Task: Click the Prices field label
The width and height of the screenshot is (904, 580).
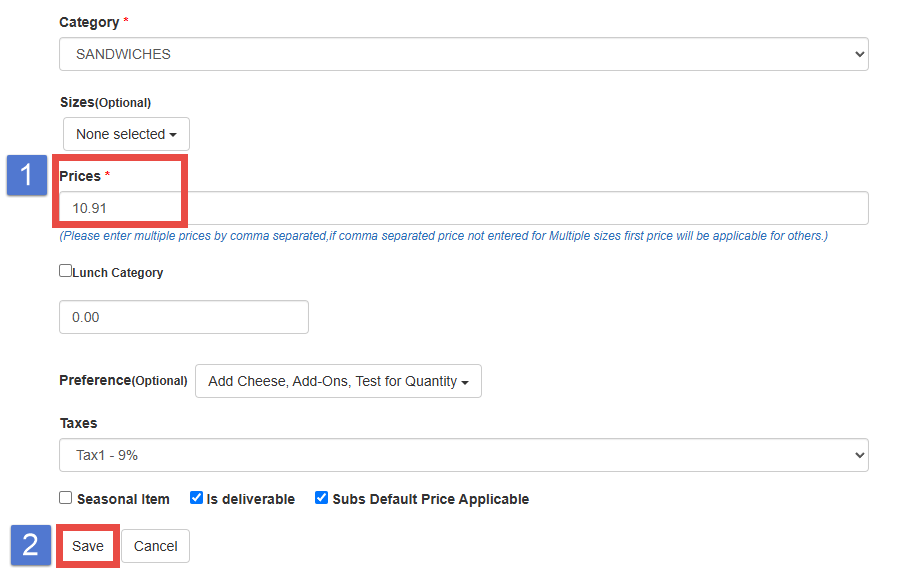Action: 80,176
